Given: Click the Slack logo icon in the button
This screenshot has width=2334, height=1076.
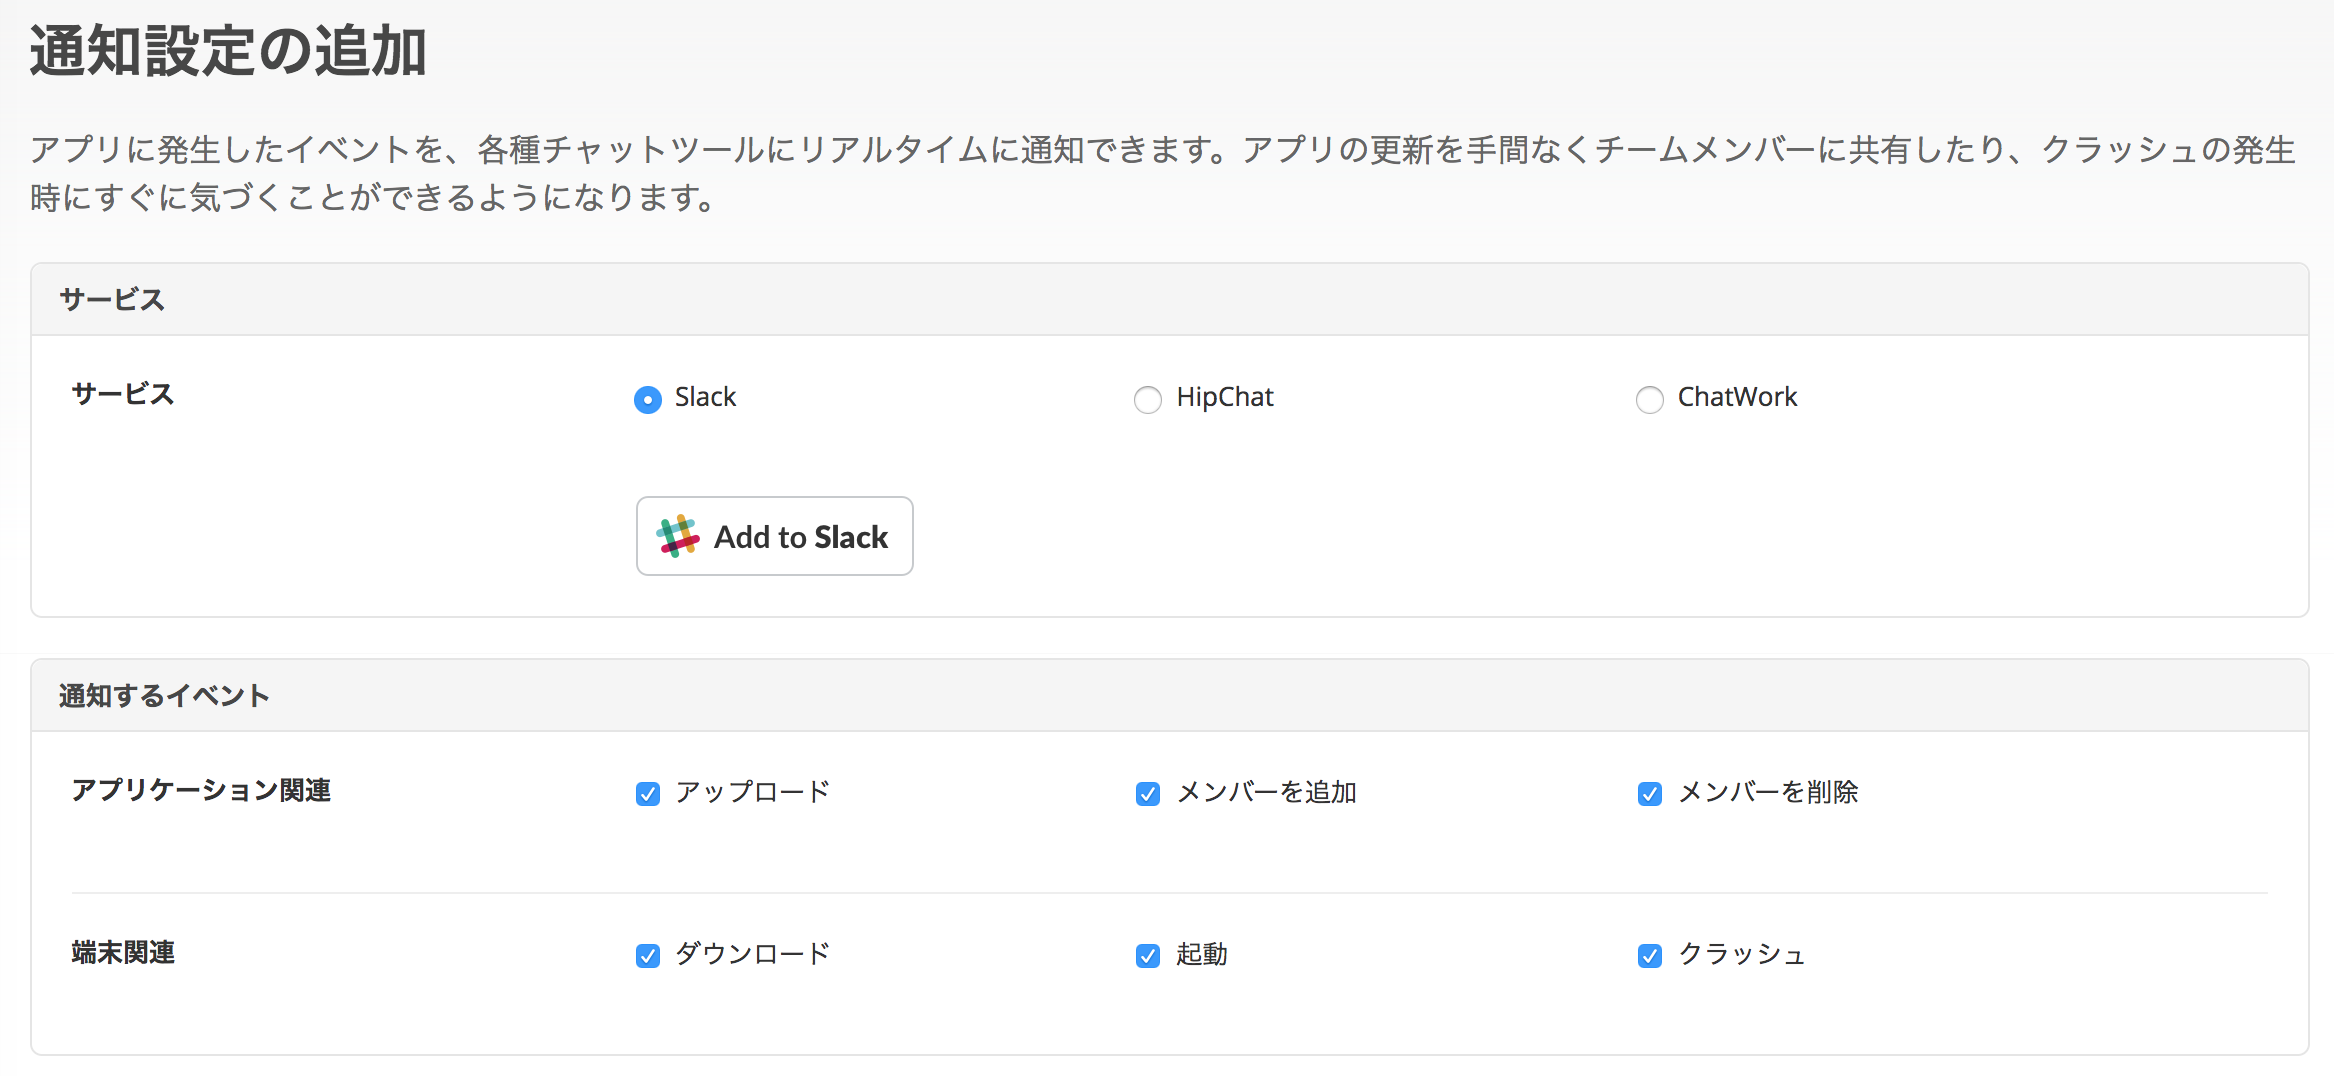Looking at the screenshot, I should [x=678, y=536].
